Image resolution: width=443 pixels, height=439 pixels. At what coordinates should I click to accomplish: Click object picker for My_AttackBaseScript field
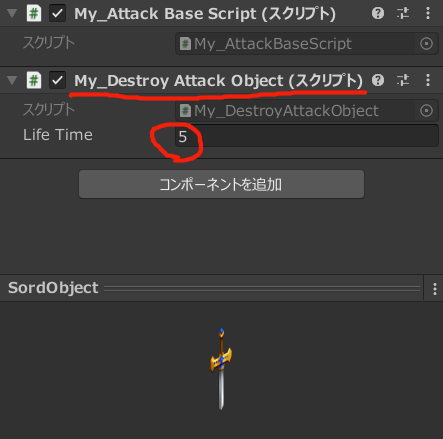click(x=426, y=44)
